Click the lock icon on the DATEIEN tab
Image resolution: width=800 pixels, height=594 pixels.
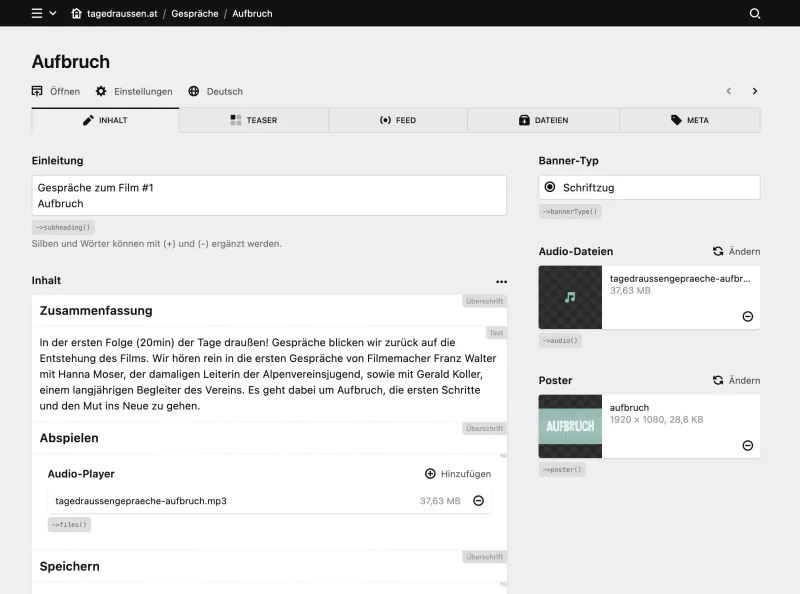(524, 120)
